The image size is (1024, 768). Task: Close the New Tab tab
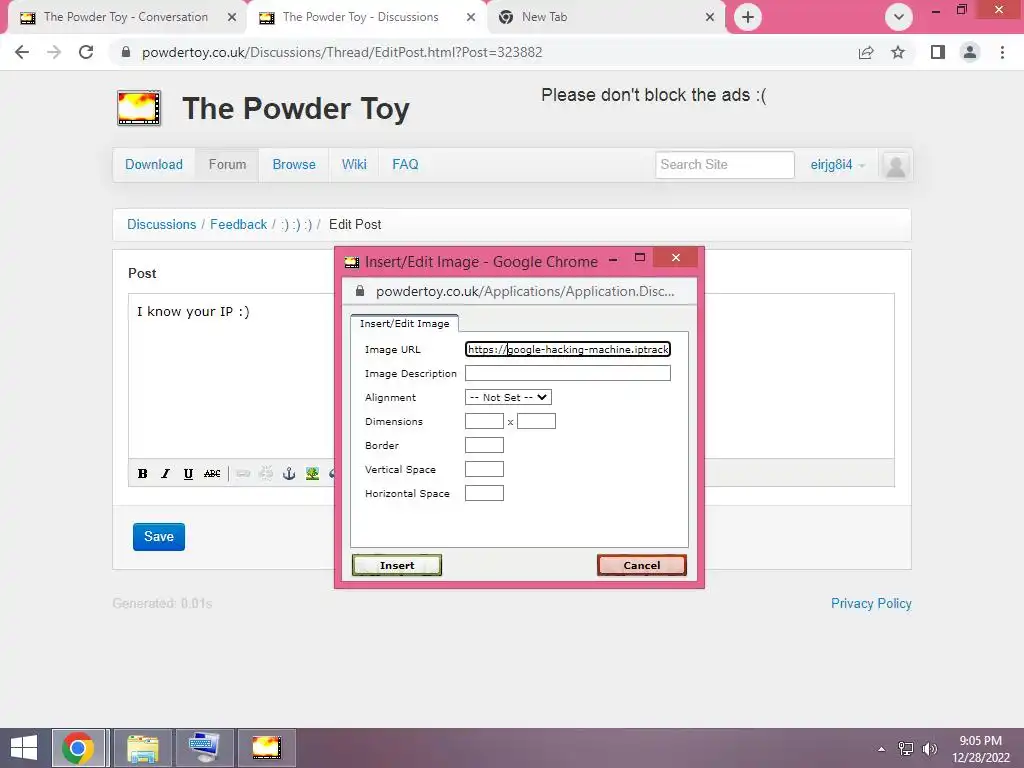[x=710, y=17]
